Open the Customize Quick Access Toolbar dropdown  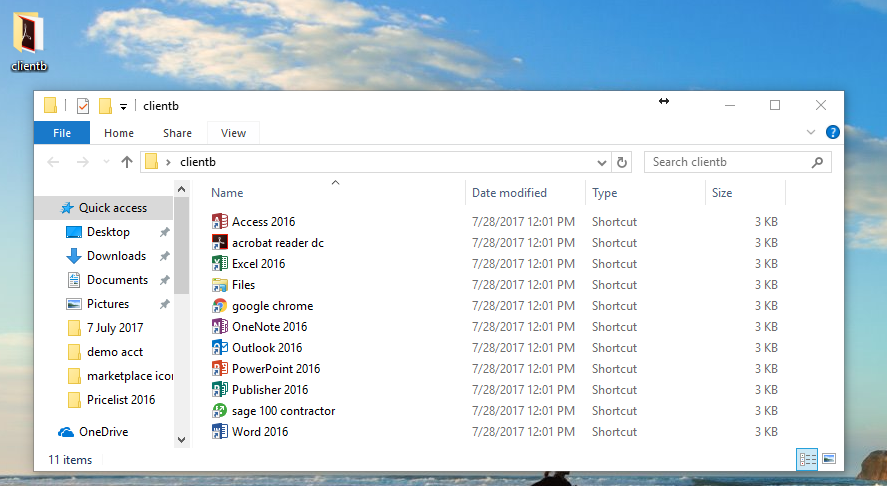click(x=123, y=106)
